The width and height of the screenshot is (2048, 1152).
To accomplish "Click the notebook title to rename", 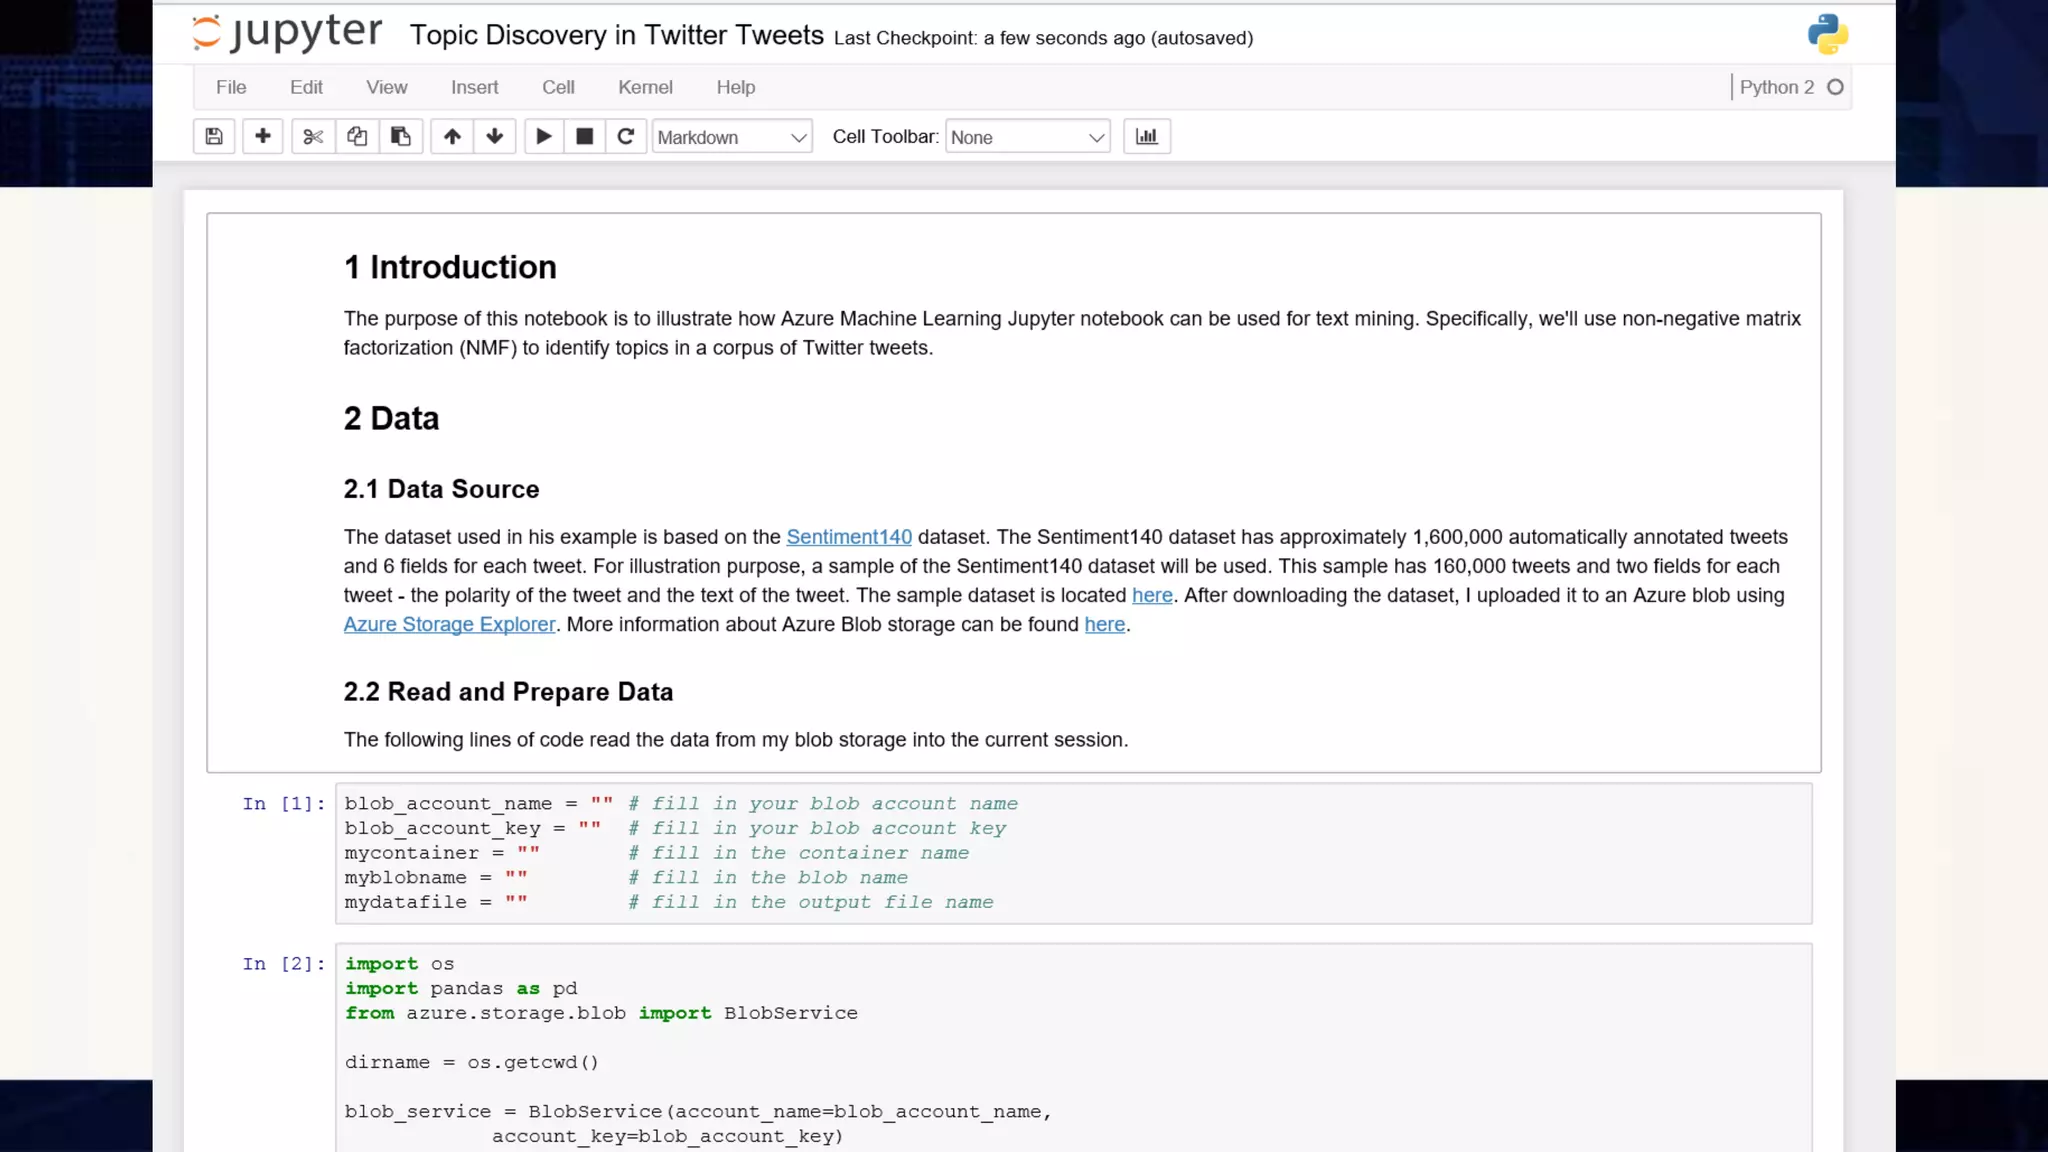I will (x=616, y=35).
